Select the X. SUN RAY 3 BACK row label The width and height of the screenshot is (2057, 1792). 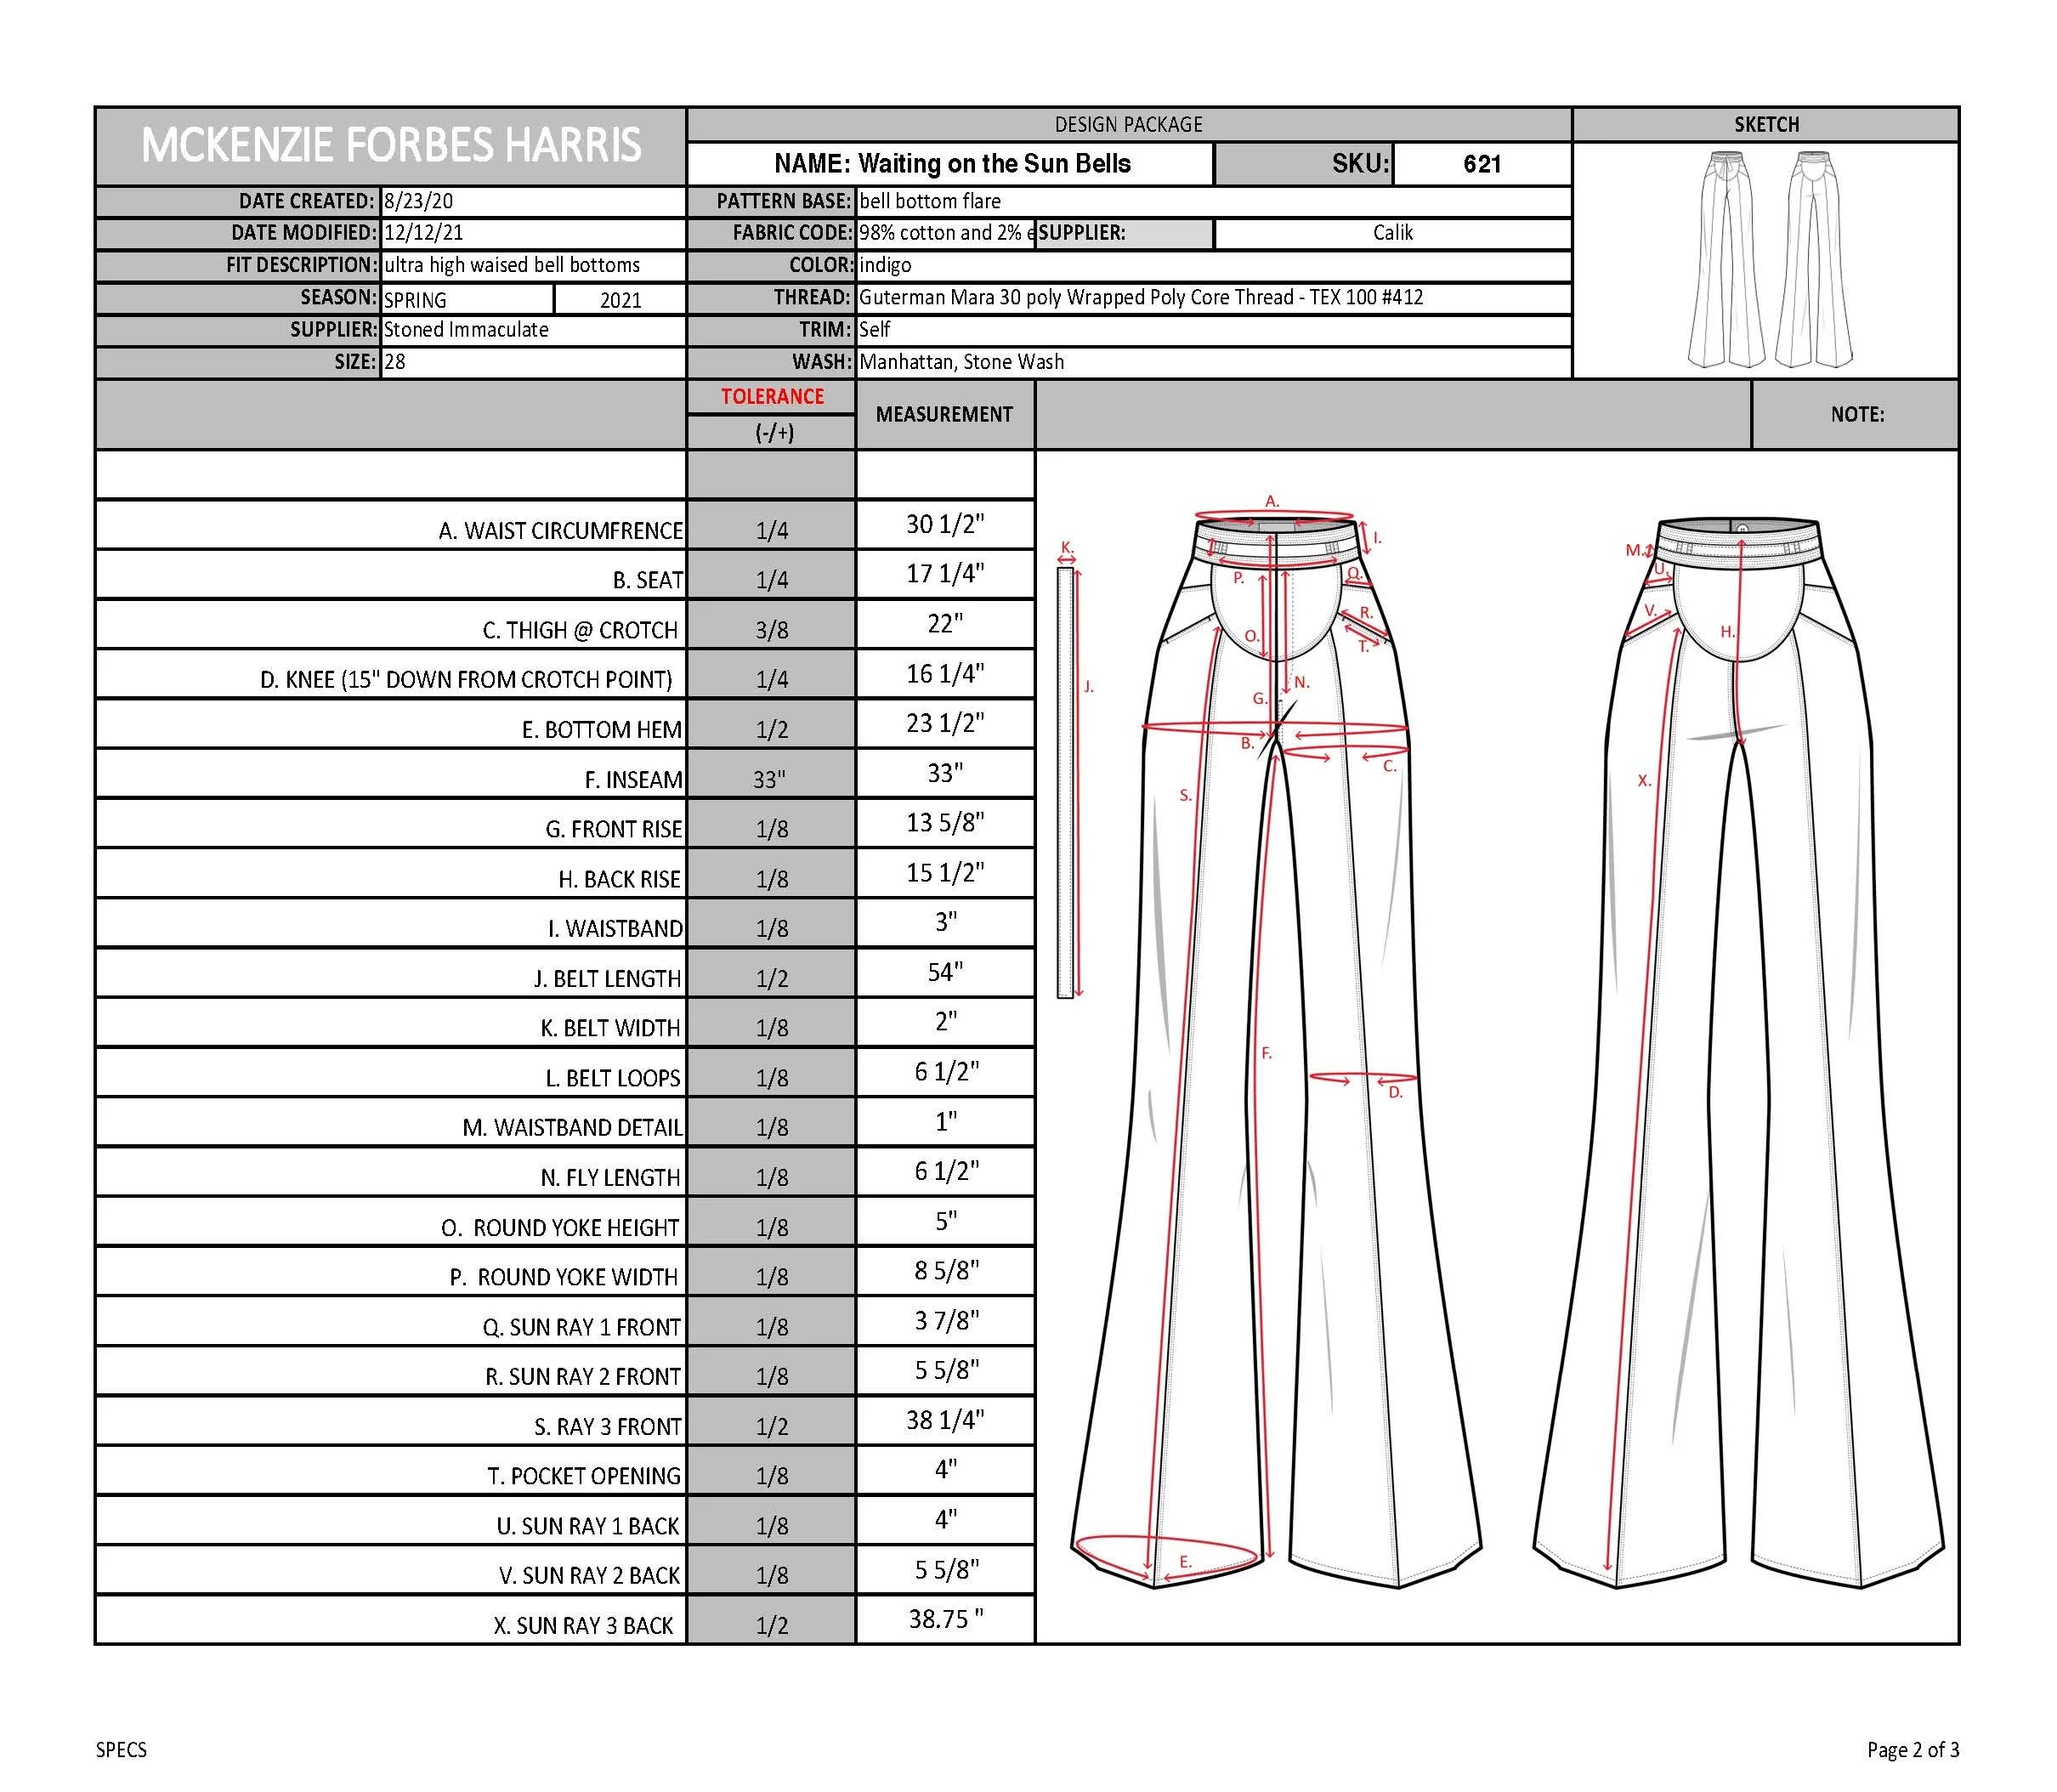[x=583, y=1625]
